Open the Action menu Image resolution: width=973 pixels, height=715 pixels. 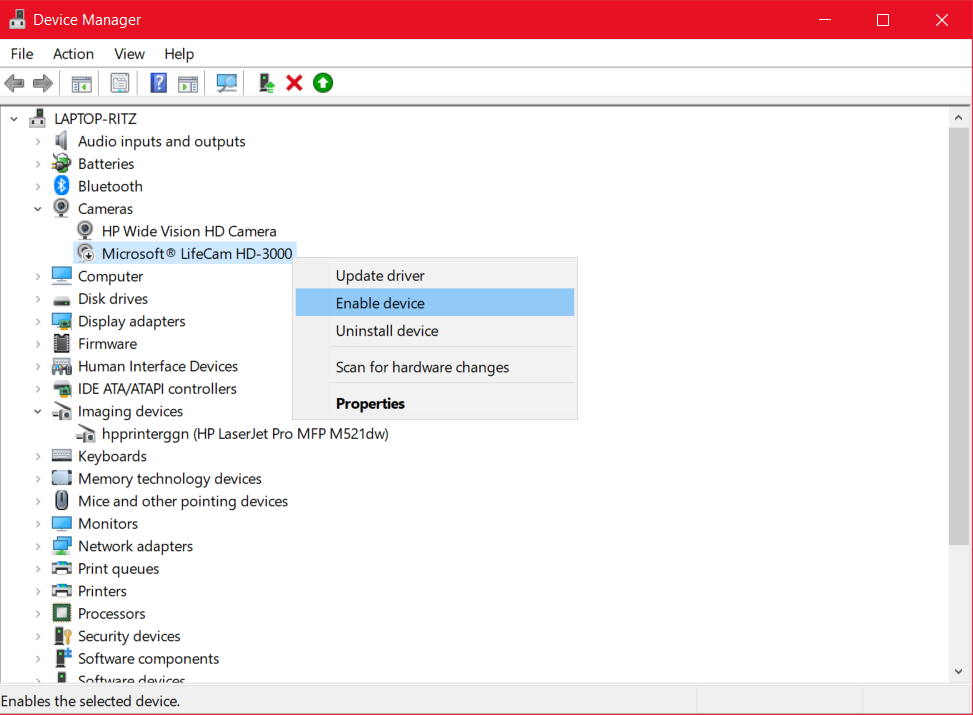(73, 54)
